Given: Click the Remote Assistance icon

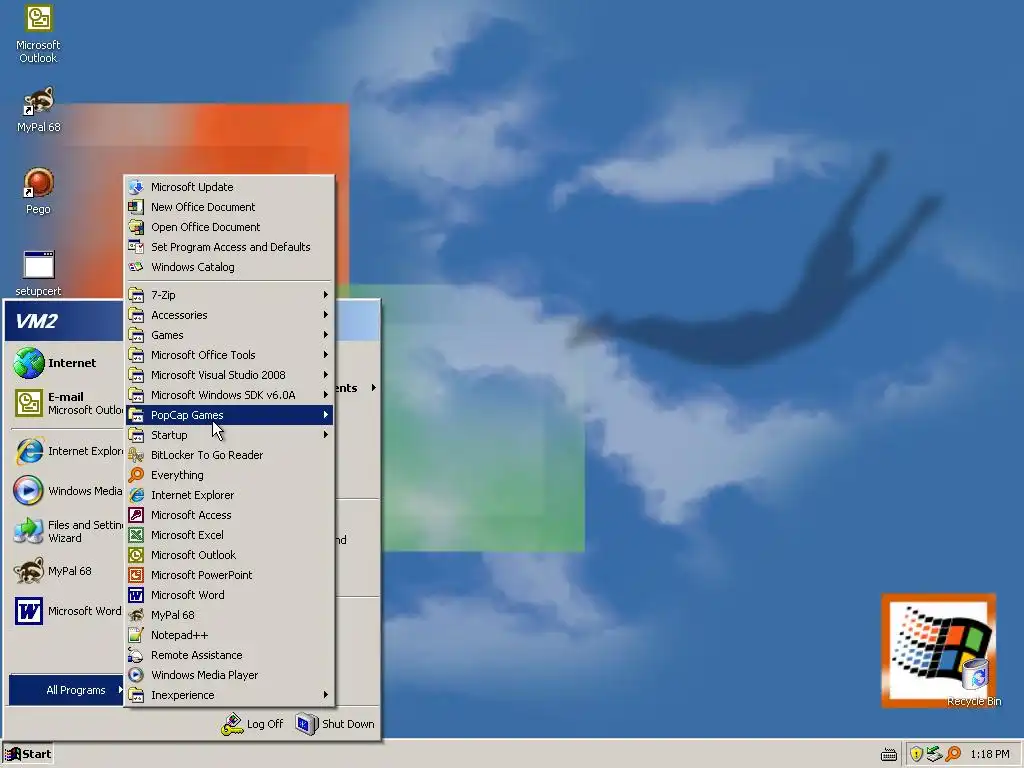Looking at the screenshot, I should click(136, 655).
